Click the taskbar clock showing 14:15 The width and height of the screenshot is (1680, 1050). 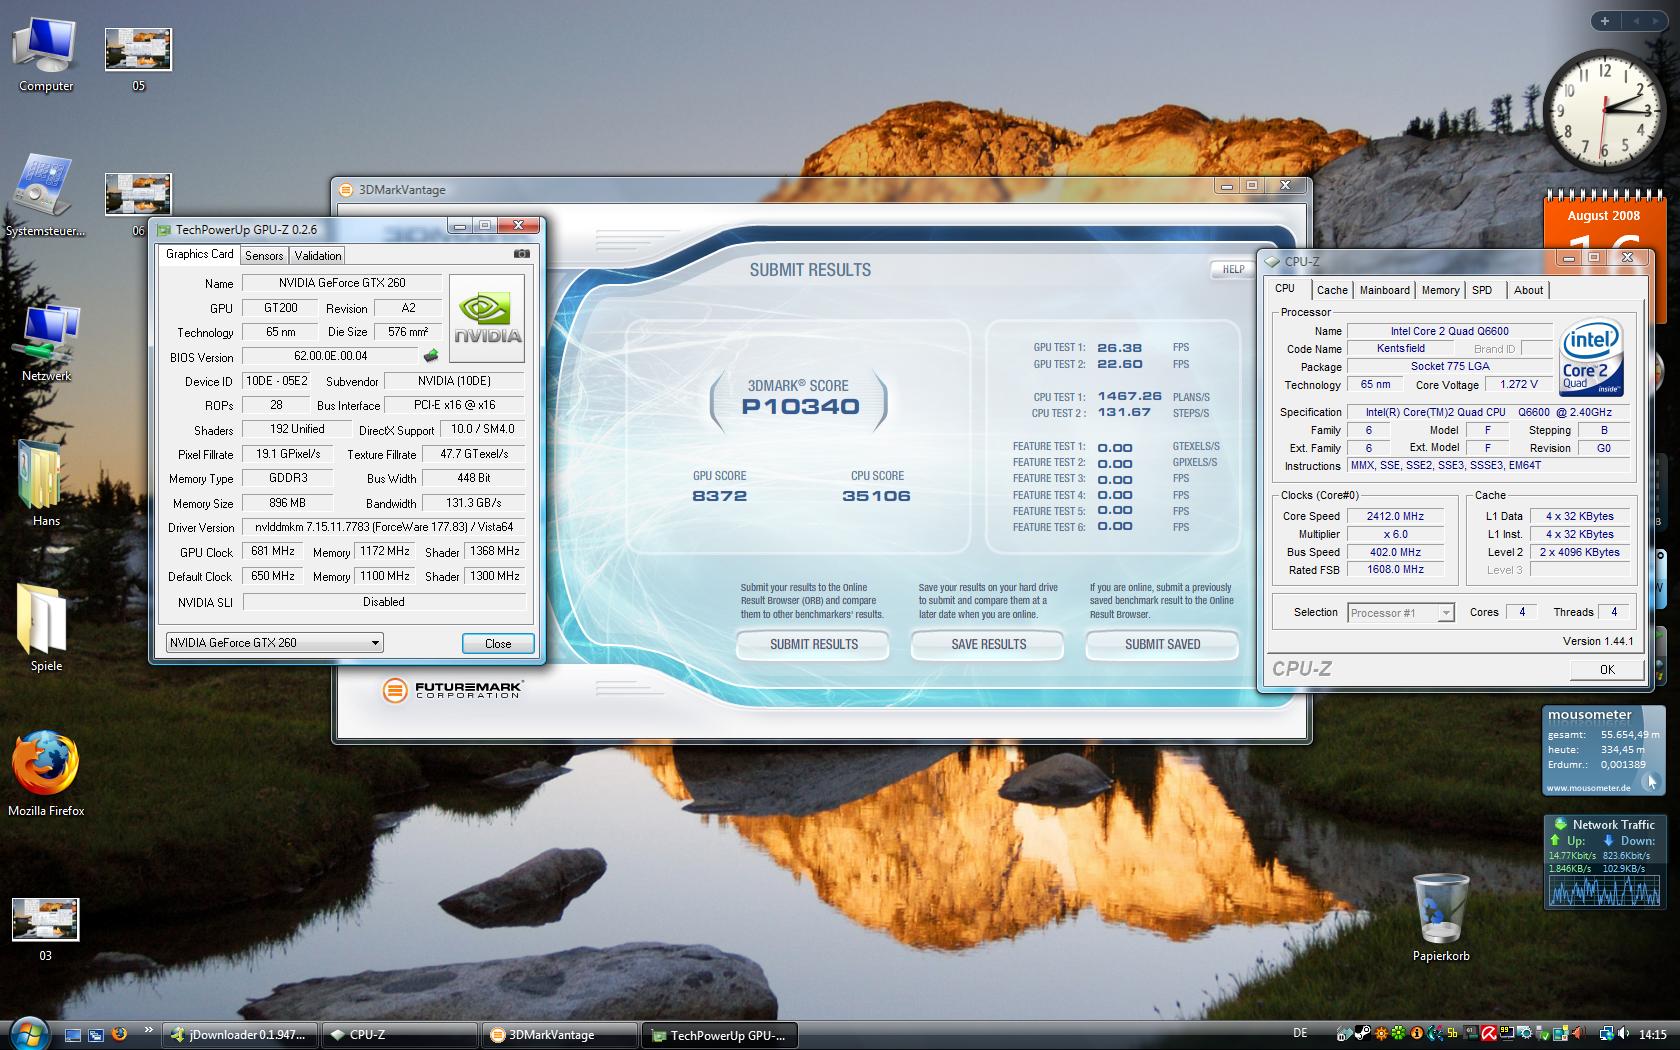[x=1653, y=1034]
